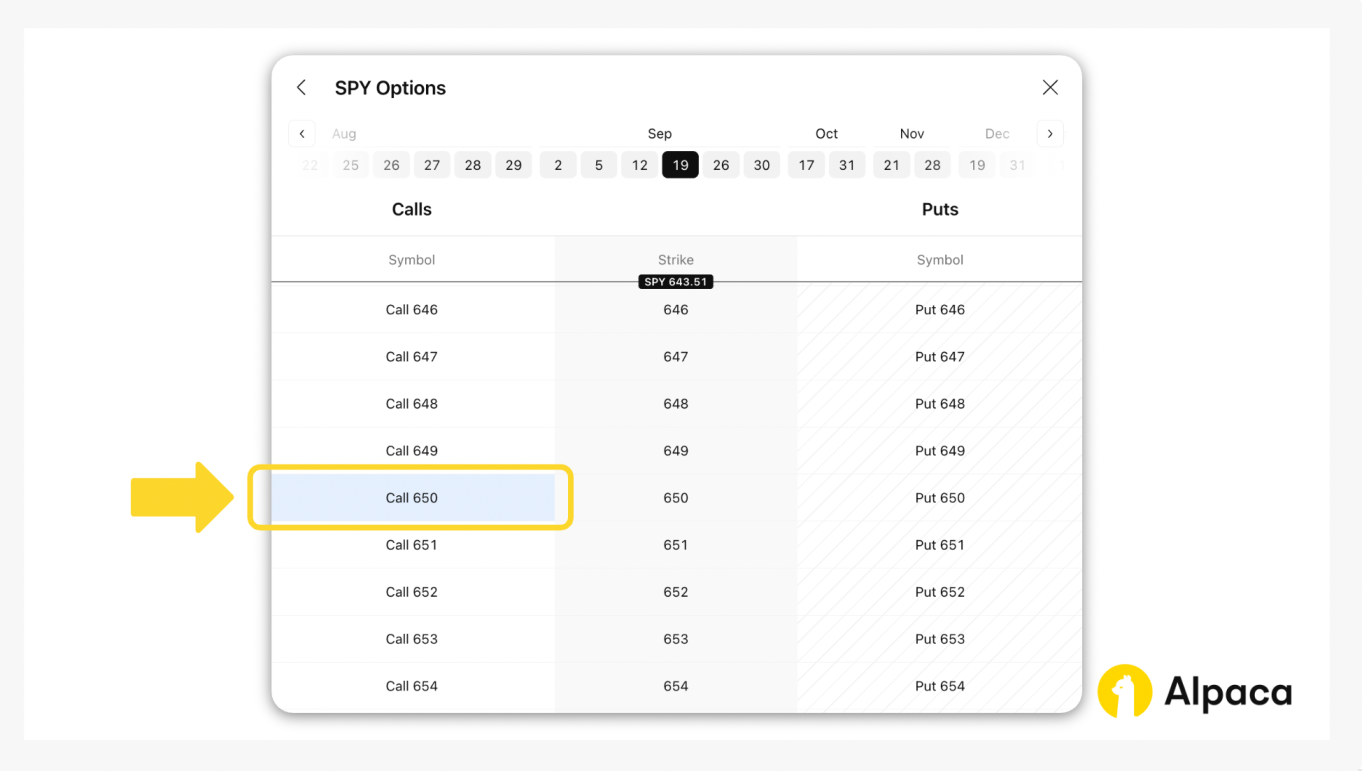Click the SPY 643.51 price badge
This screenshot has height=771, width=1362.
pyautogui.click(x=675, y=281)
